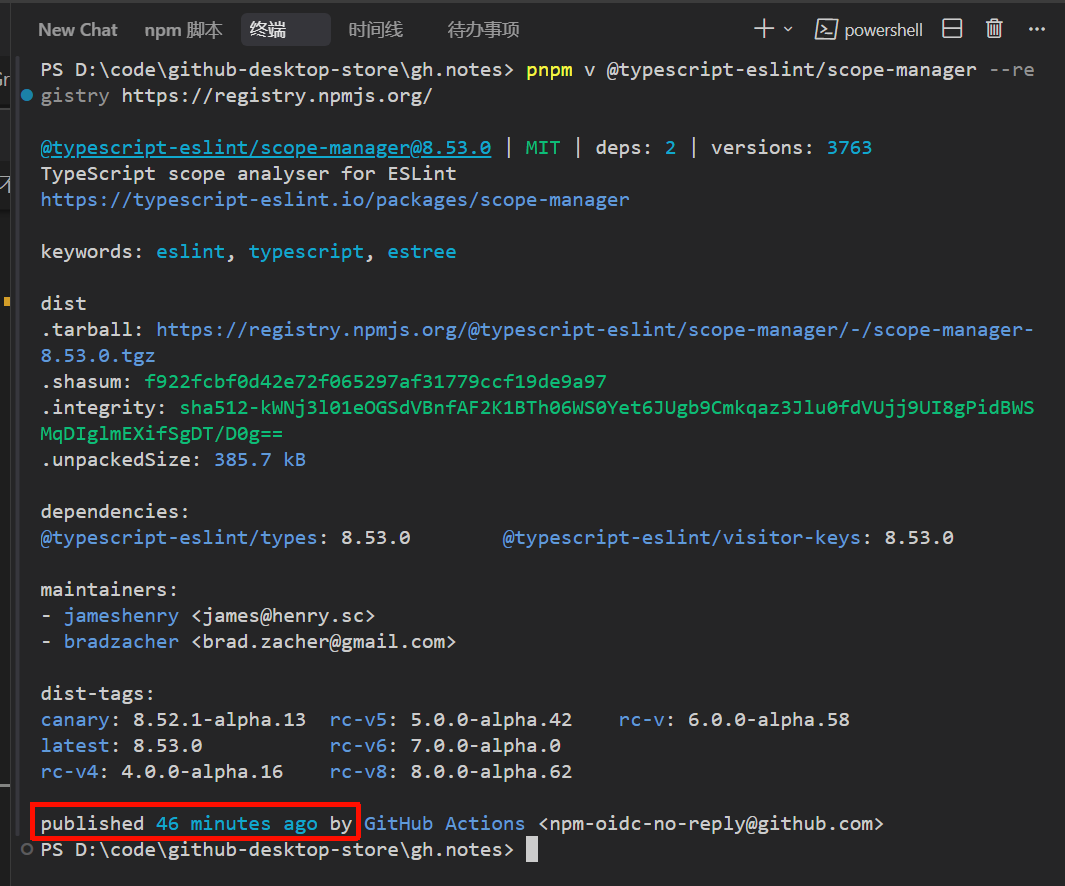Open registry.npmjs.org URL in the command line
This screenshot has height=886, width=1065.
pyautogui.click(x=277, y=96)
